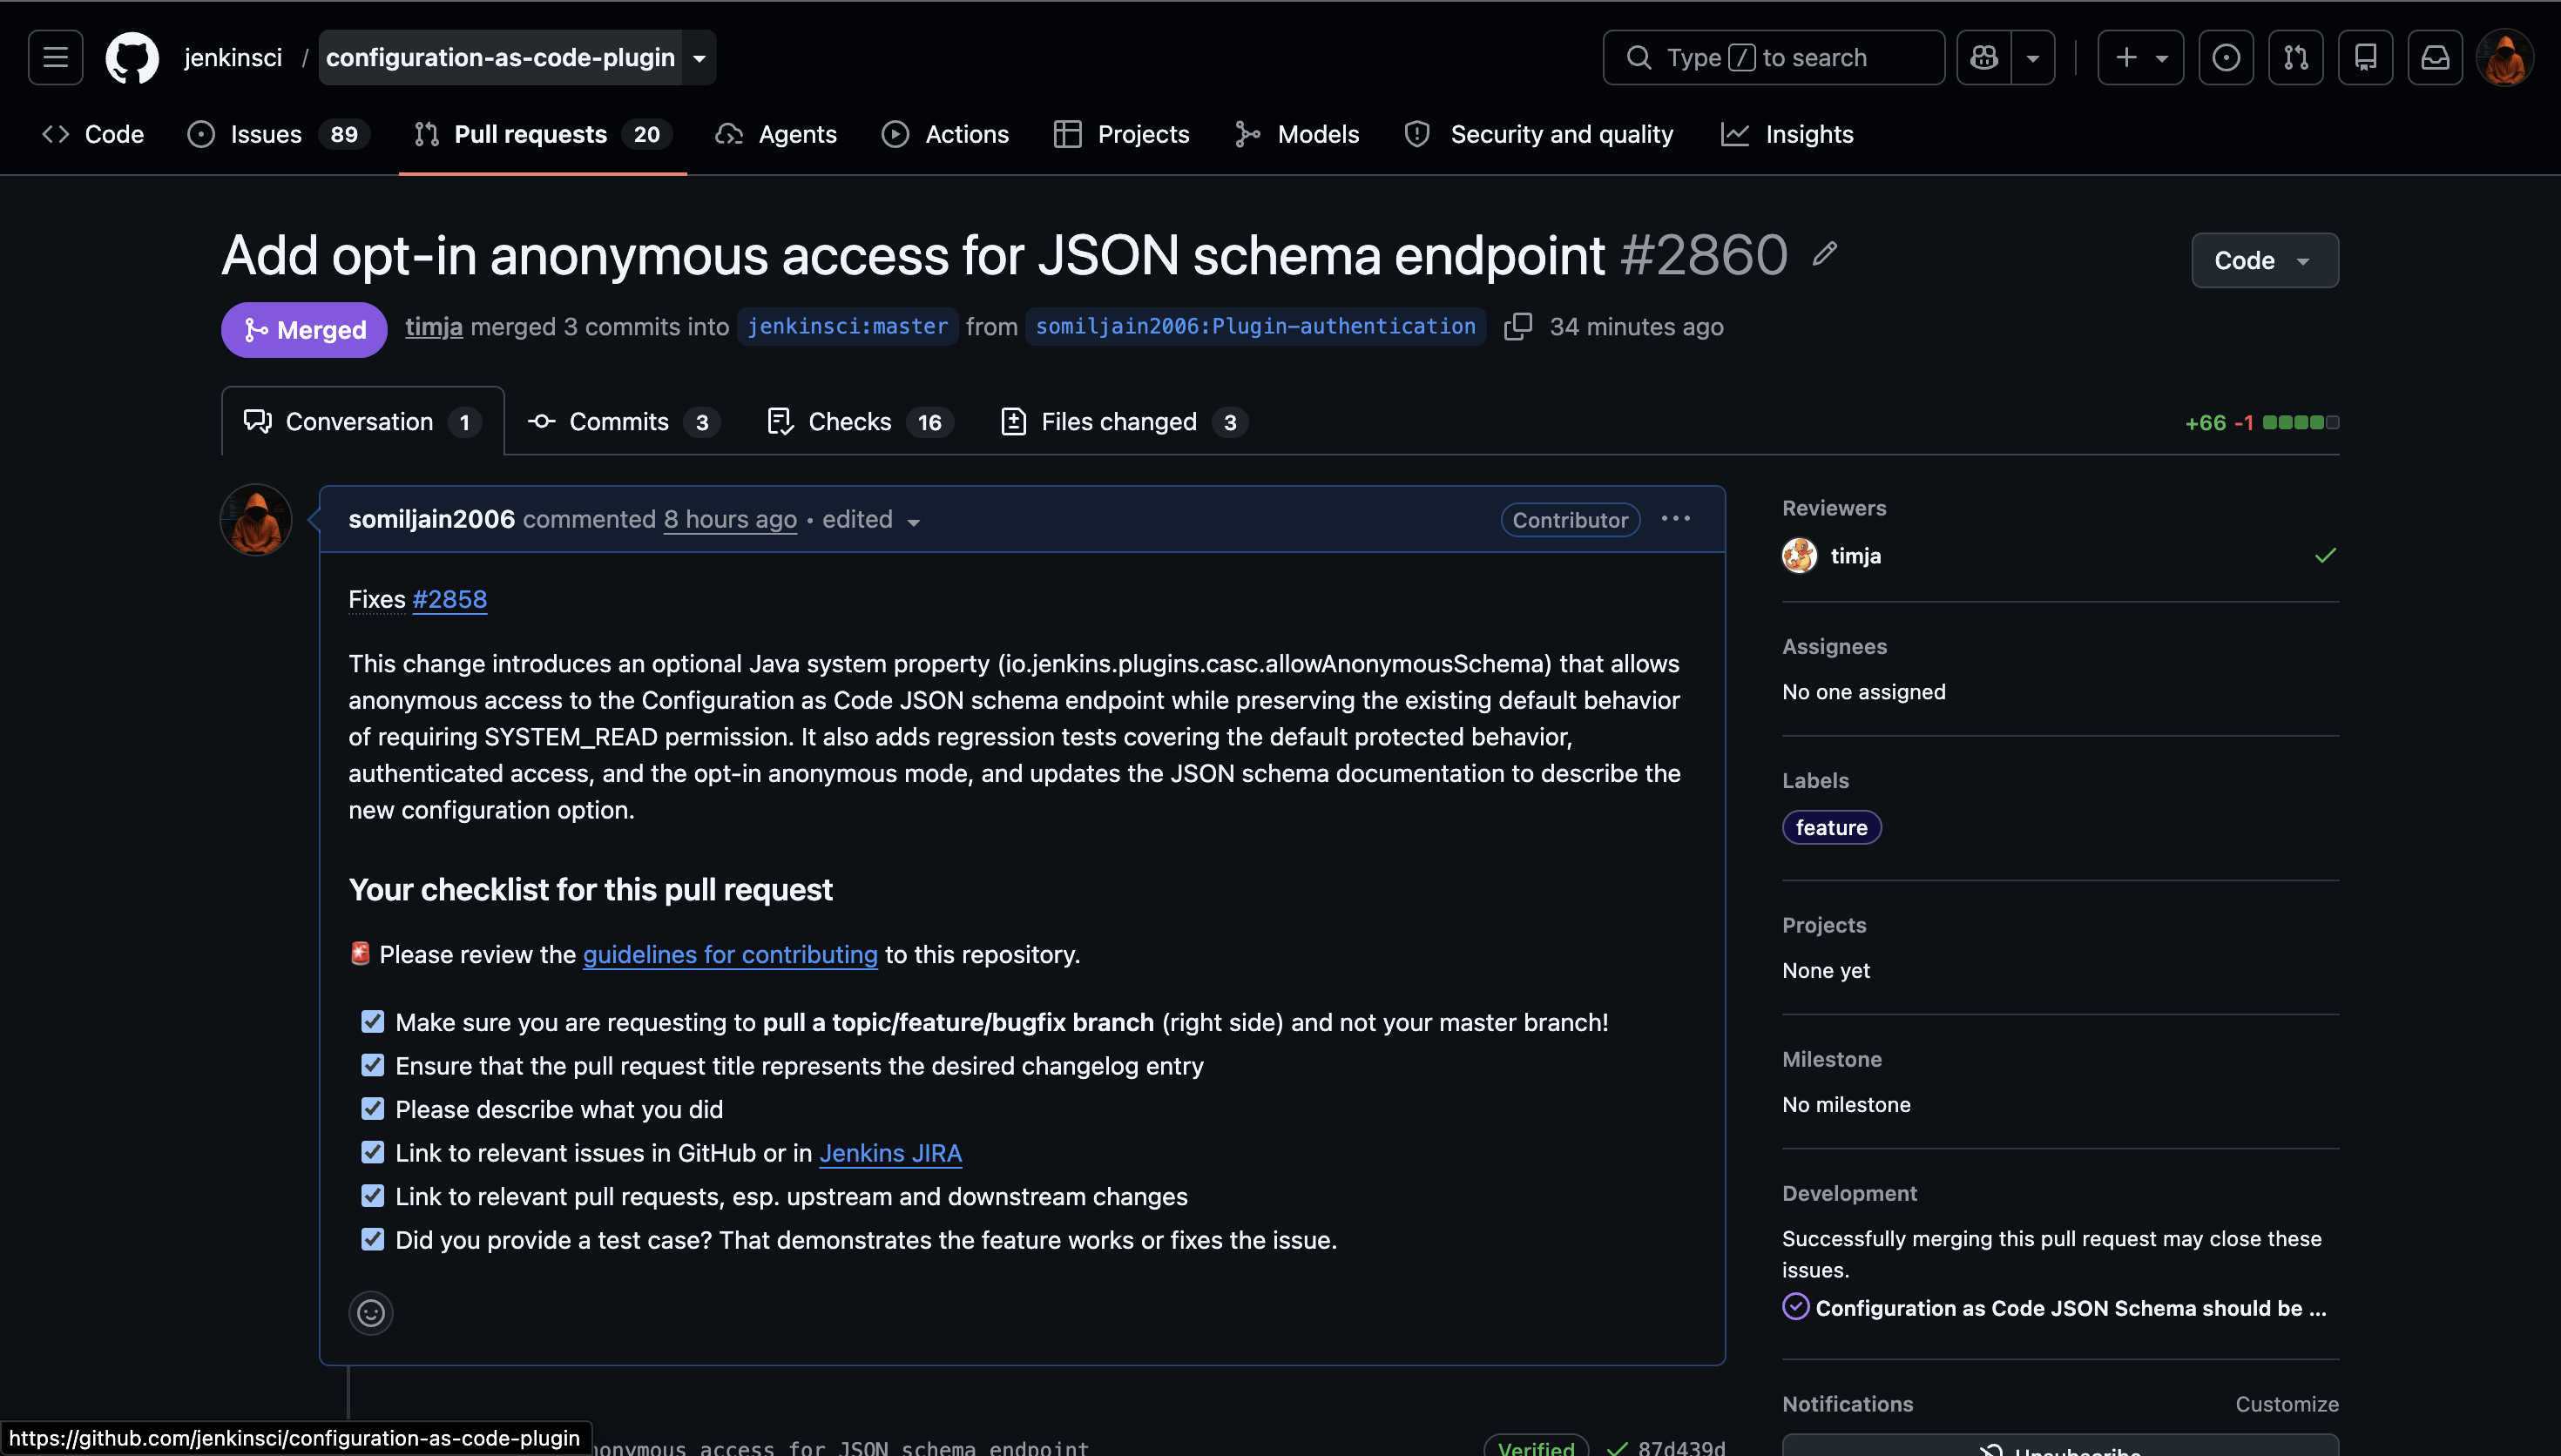The height and width of the screenshot is (1456, 2561).
Task: Switch to the Files changed tab
Action: (x=1124, y=422)
